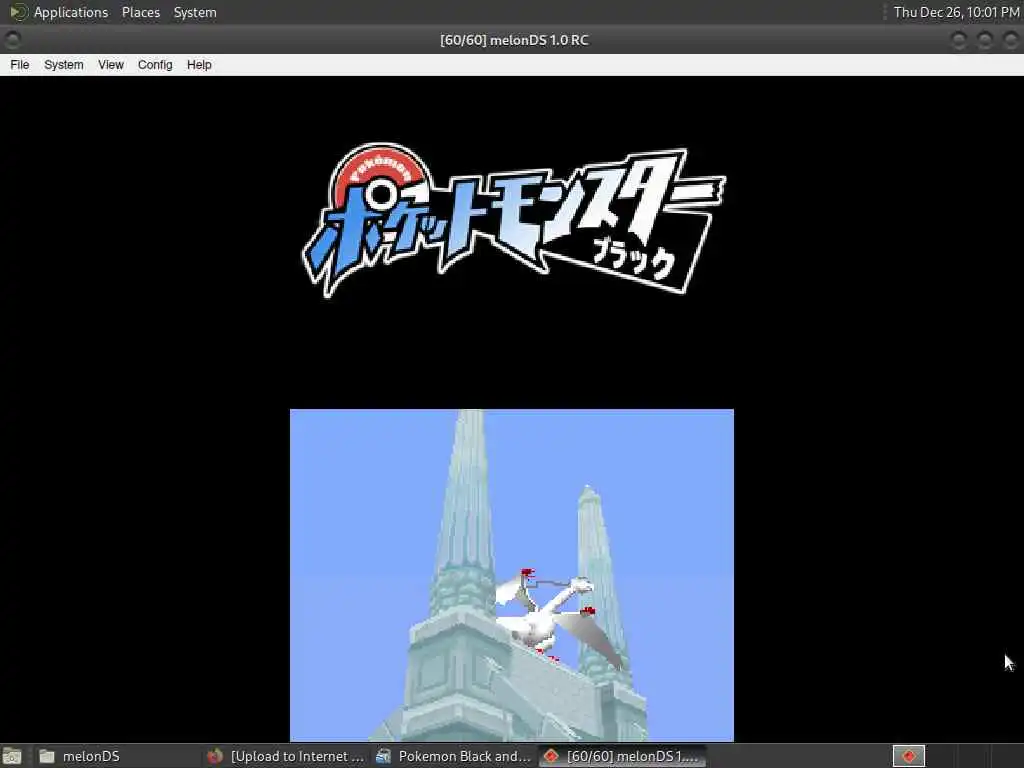Viewport: 1024px width, 768px height.
Task: Click the Applications menu logo icon
Action: 18,12
